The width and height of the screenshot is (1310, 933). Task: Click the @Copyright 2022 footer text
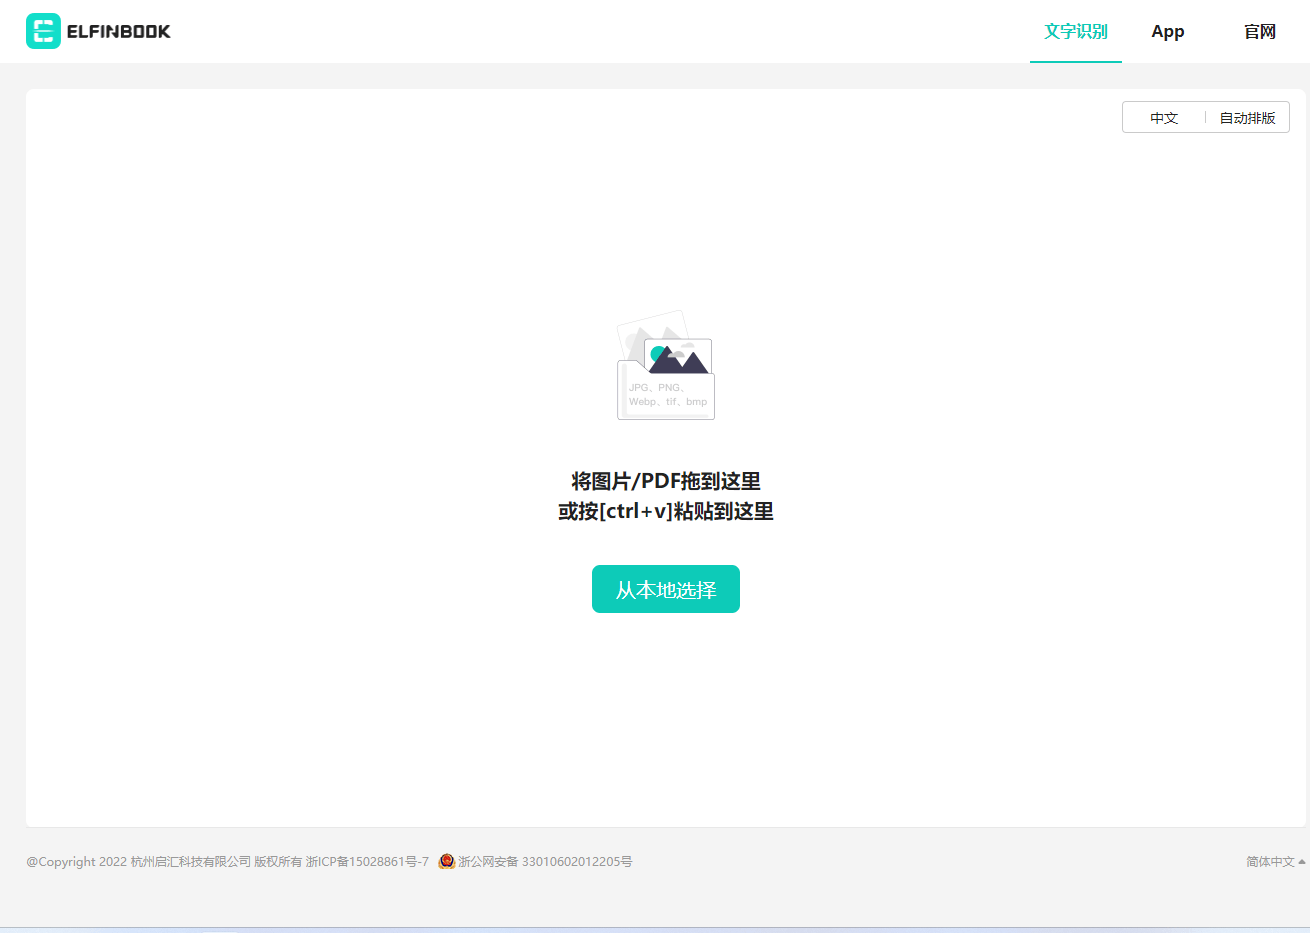(77, 862)
